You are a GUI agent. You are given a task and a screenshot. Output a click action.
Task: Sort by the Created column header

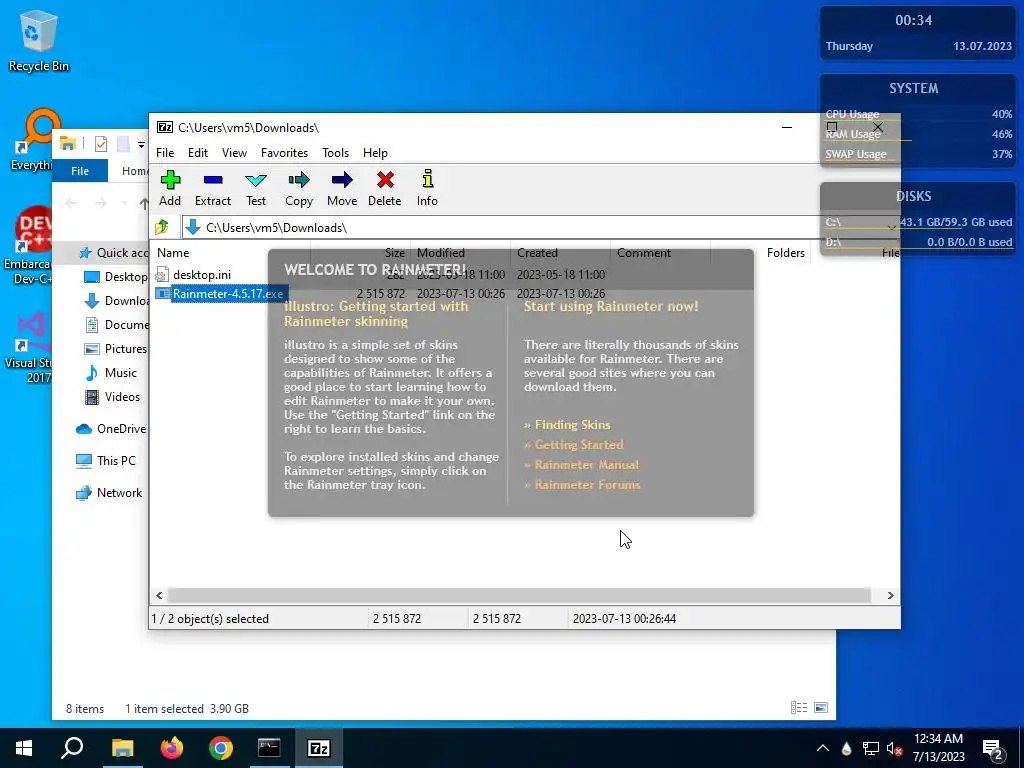[x=560, y=253]
